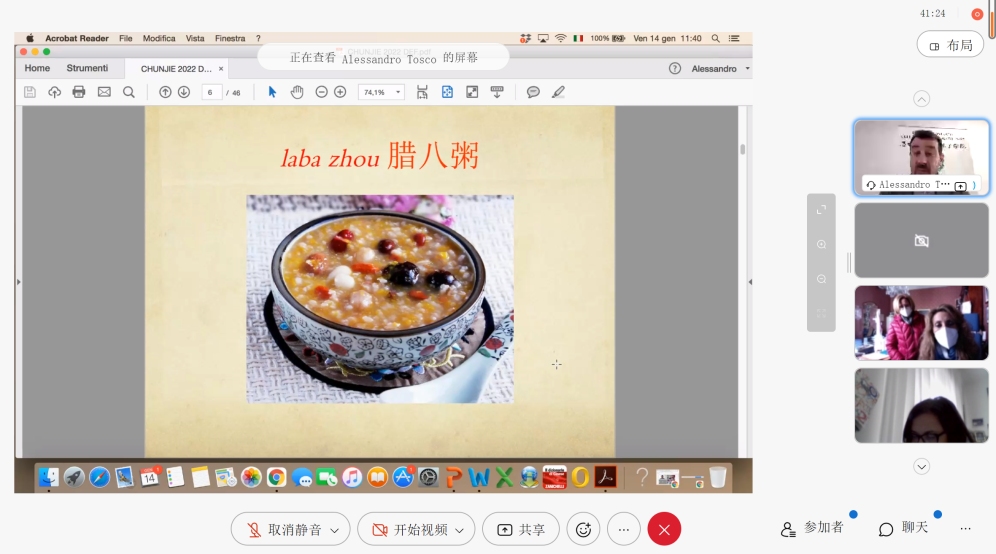Open audio options arrow next to 取消静音

(335, 530)
